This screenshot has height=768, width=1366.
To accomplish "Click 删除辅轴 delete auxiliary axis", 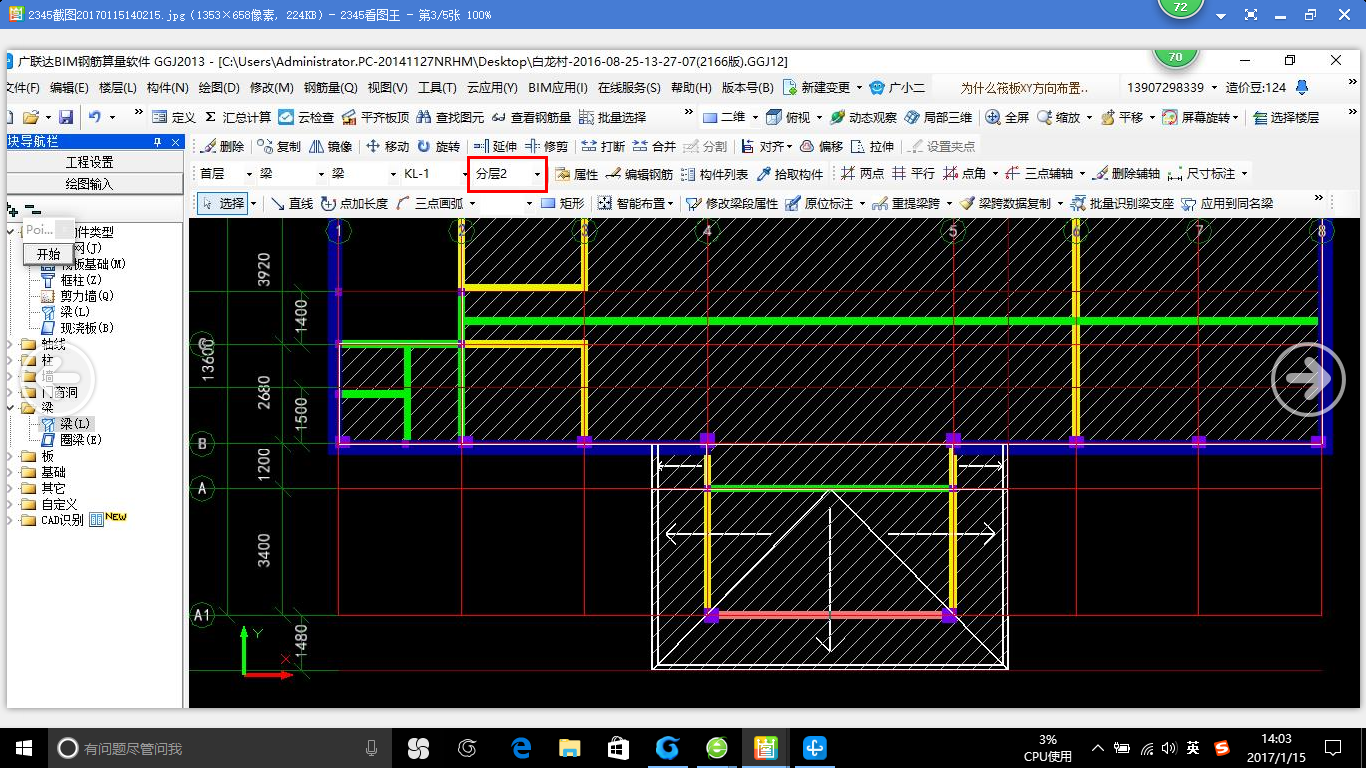I will point(1126,174).
